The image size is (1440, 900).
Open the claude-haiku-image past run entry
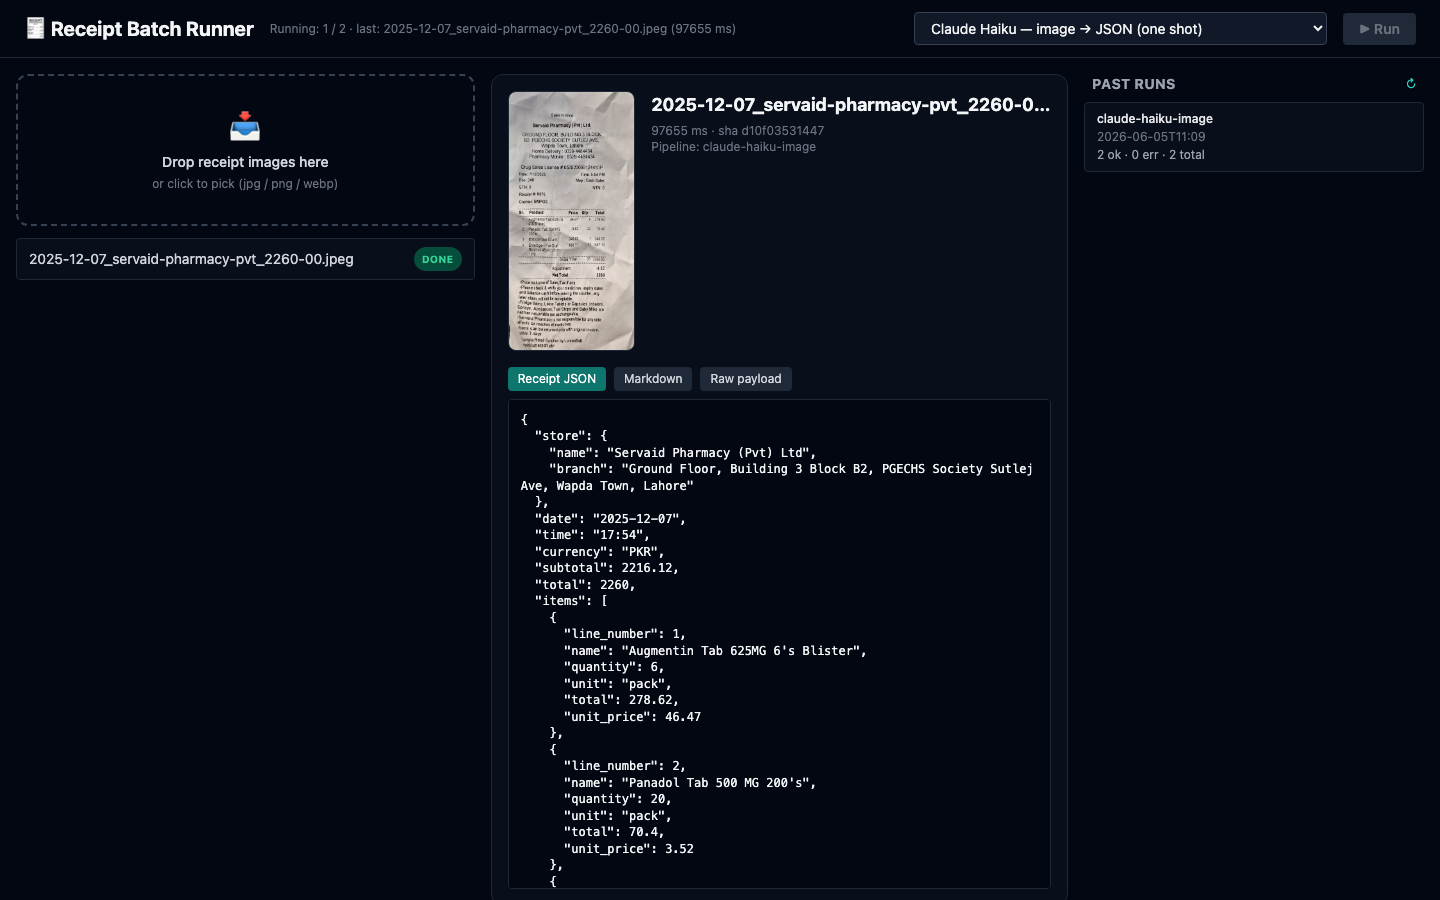tap(1254, 137)
